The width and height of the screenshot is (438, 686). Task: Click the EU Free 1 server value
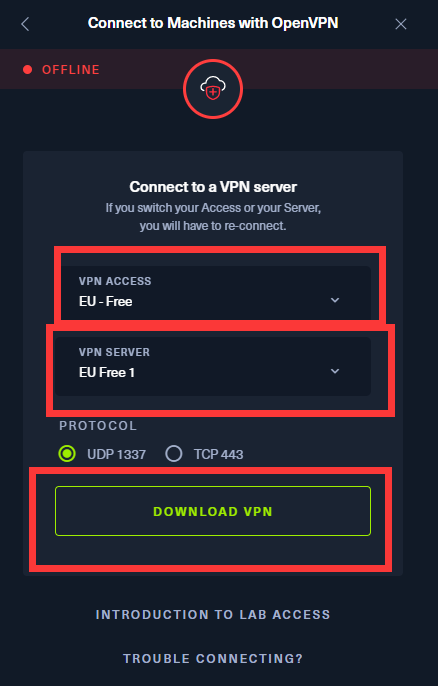pyautogui.click(x=107, y=372)
